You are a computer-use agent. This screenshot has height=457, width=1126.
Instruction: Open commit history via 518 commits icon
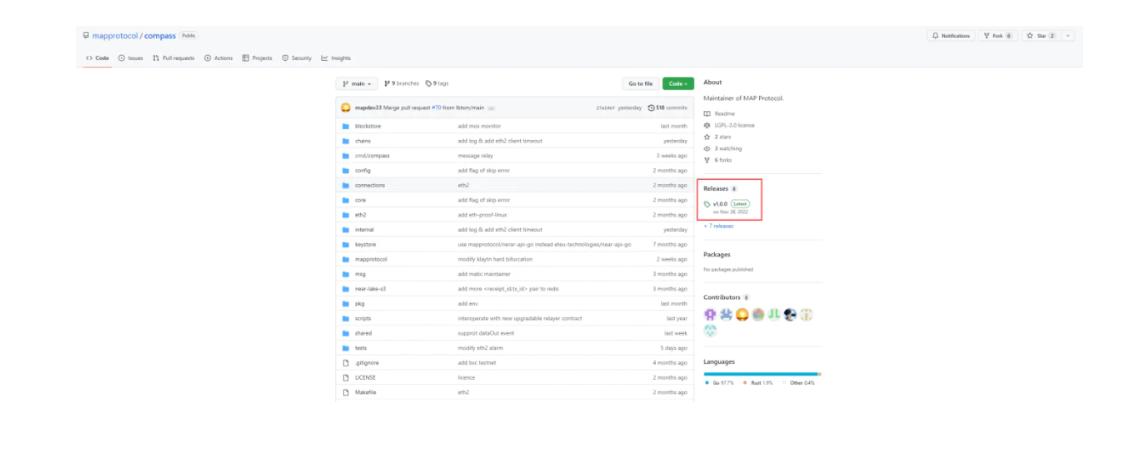click(651, 107)
